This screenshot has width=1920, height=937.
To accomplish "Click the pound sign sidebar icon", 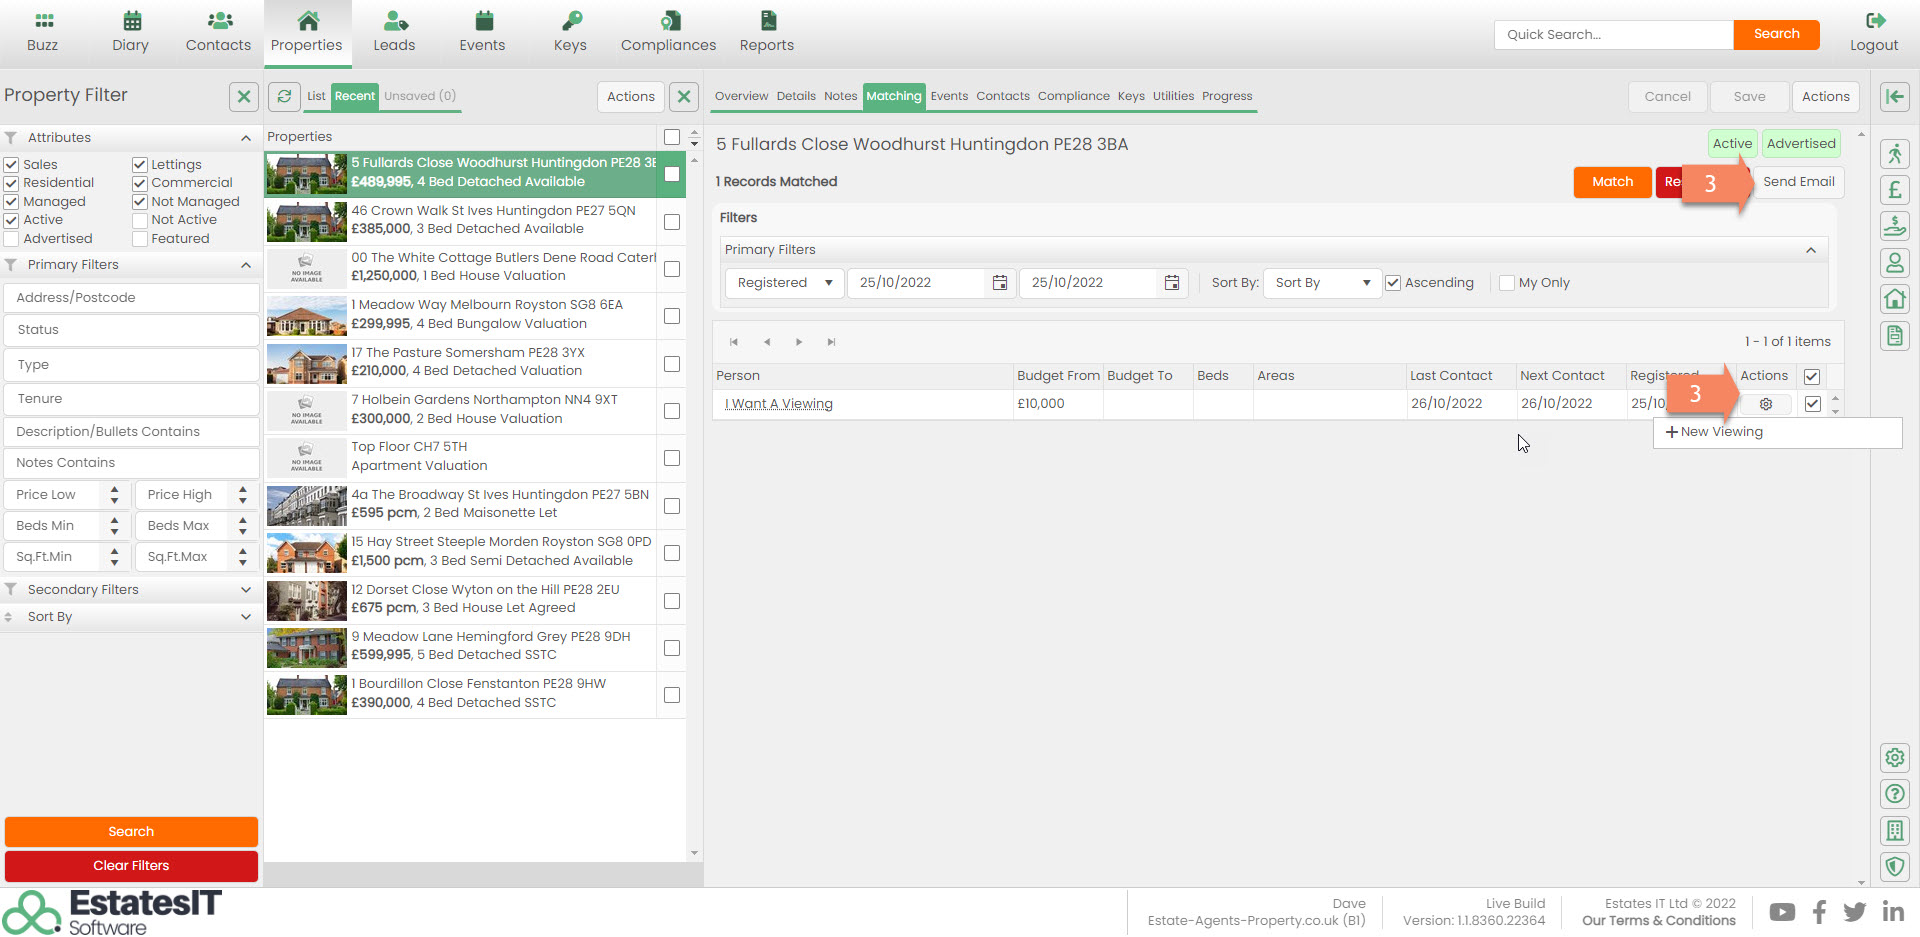I will [1894, 190].
